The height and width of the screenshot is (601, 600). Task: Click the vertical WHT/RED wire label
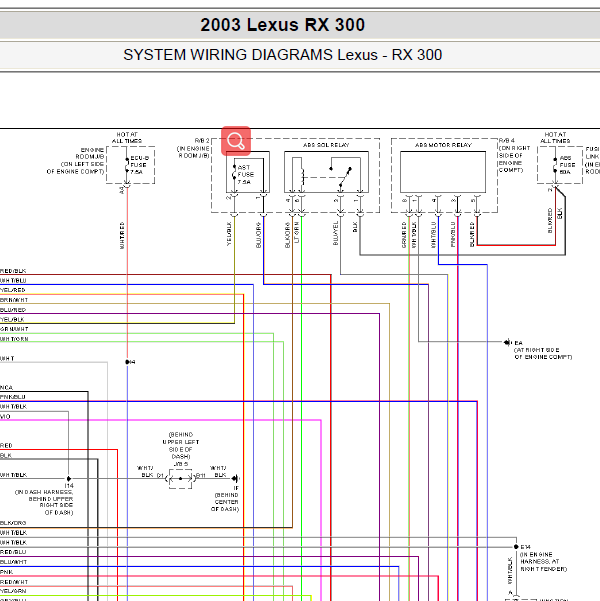[122, 235]
